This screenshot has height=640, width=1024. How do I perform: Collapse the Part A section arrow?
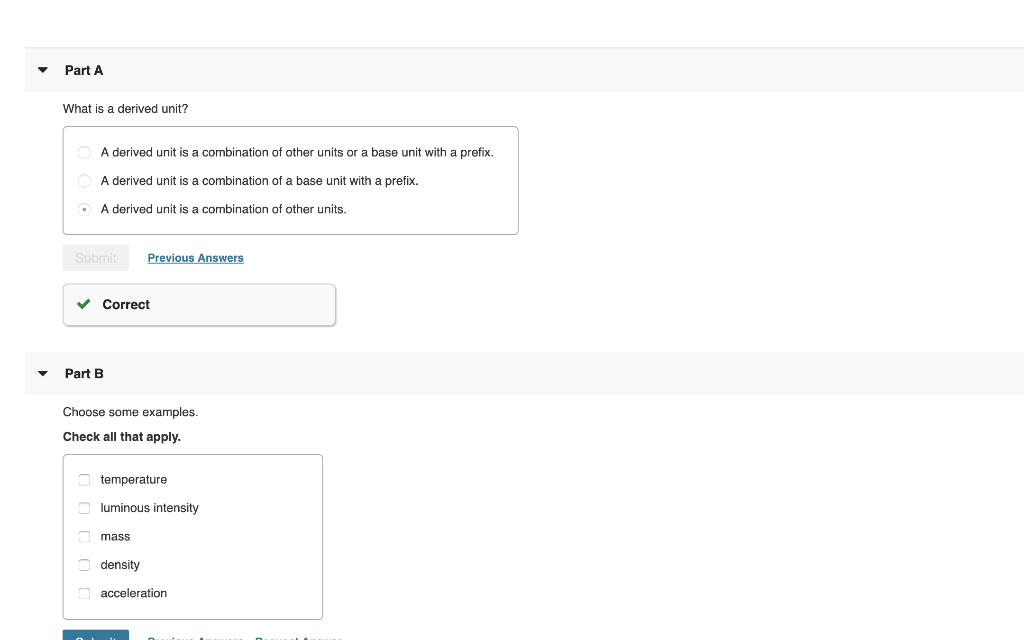(x=42, y=71)
